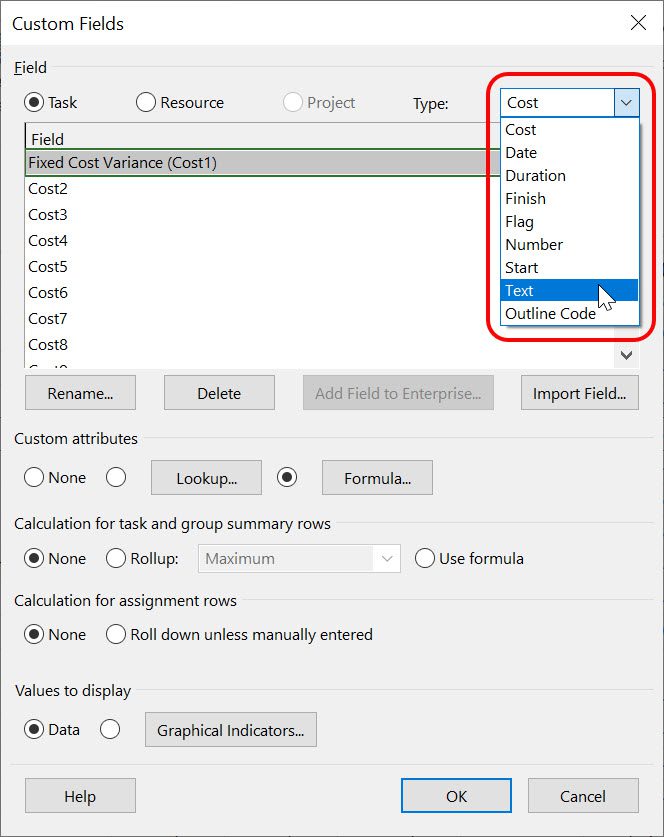Select the Resource radio button

click(146, 102)
